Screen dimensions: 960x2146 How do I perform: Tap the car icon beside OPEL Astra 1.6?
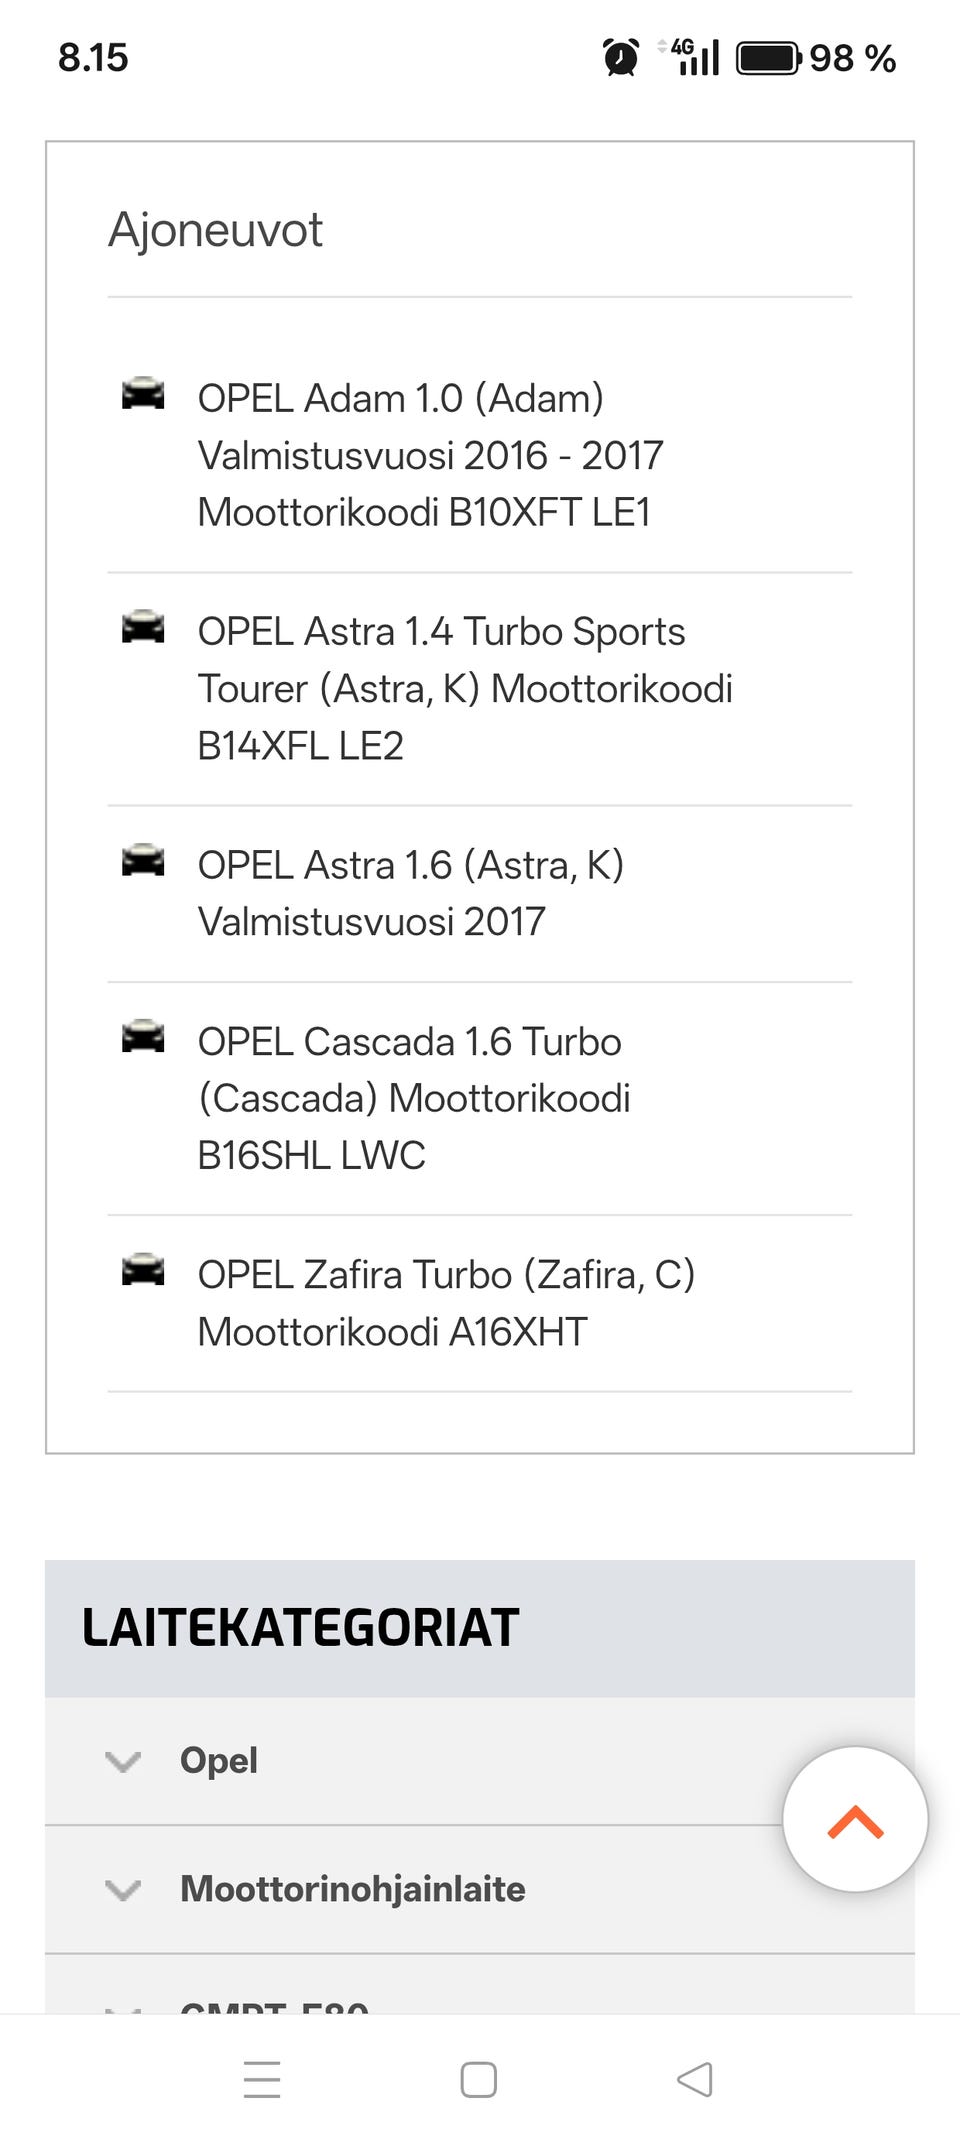point(143,861)
